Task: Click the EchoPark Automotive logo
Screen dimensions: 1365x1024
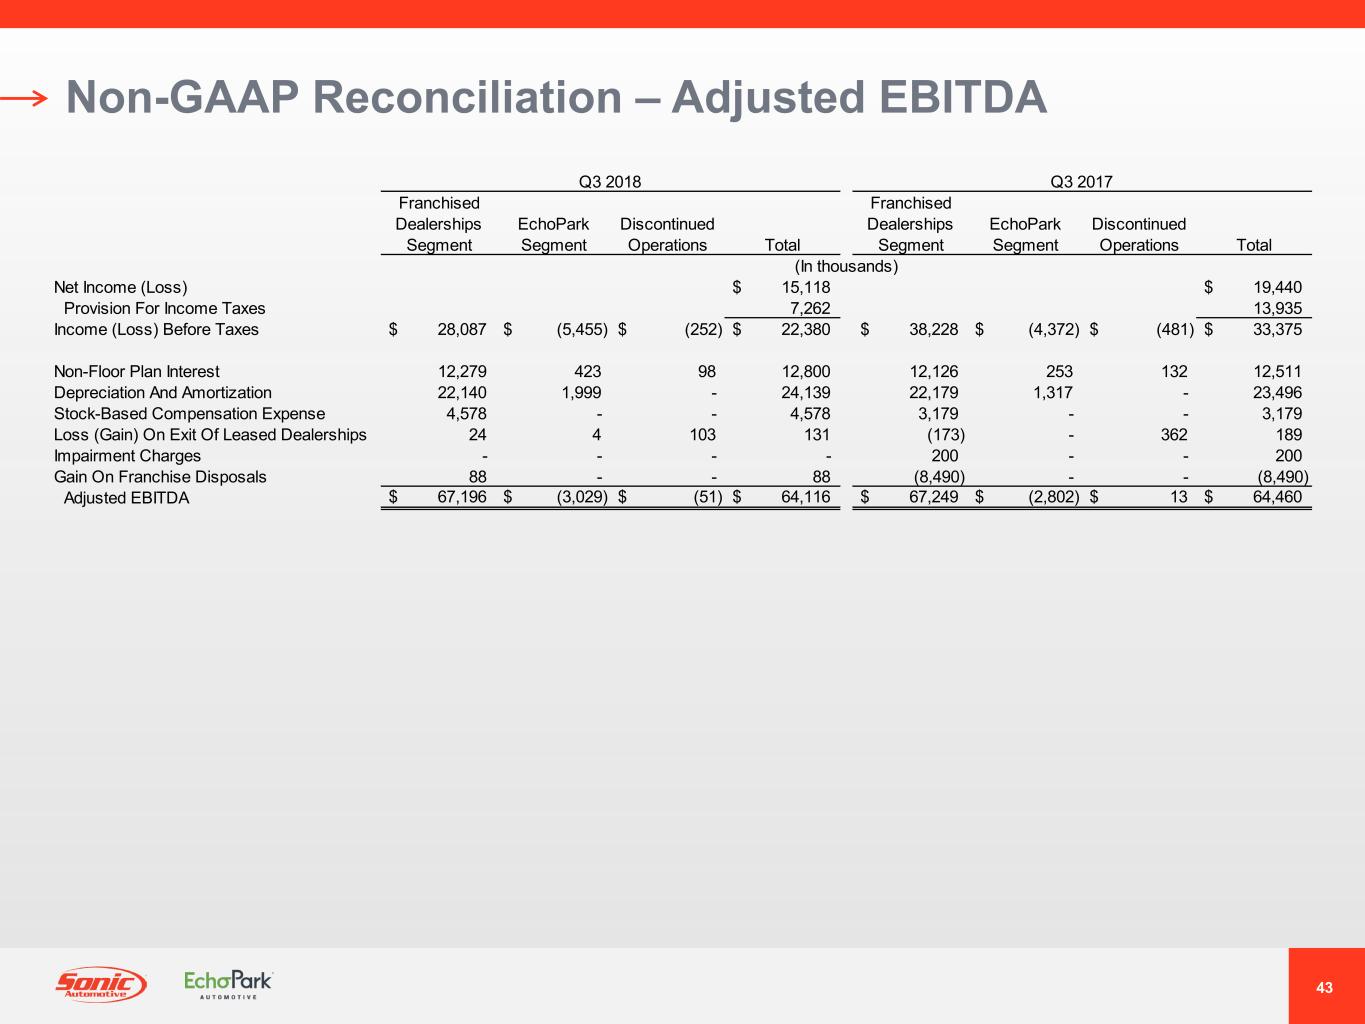Action: pyautogui.click(x=228, y=984)
